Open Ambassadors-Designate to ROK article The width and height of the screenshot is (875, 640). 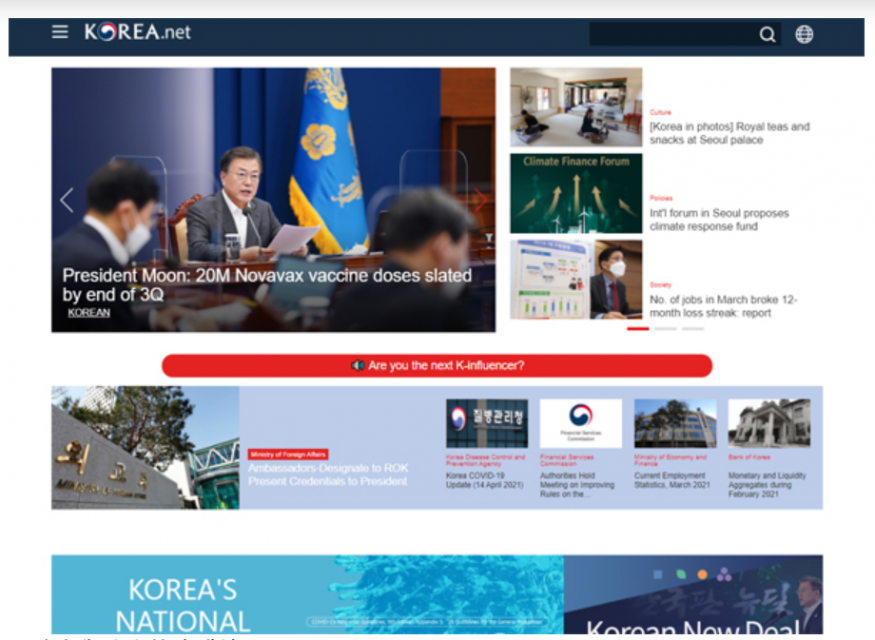click(x=328, y=474)
